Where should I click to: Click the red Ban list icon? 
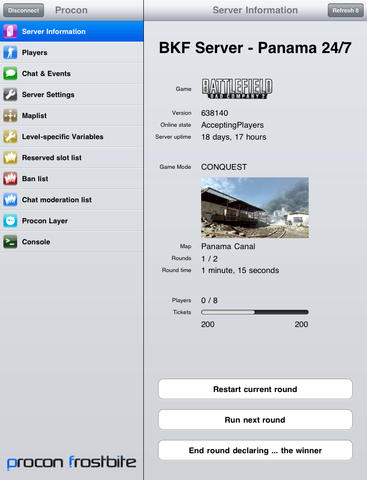point(10,178)
